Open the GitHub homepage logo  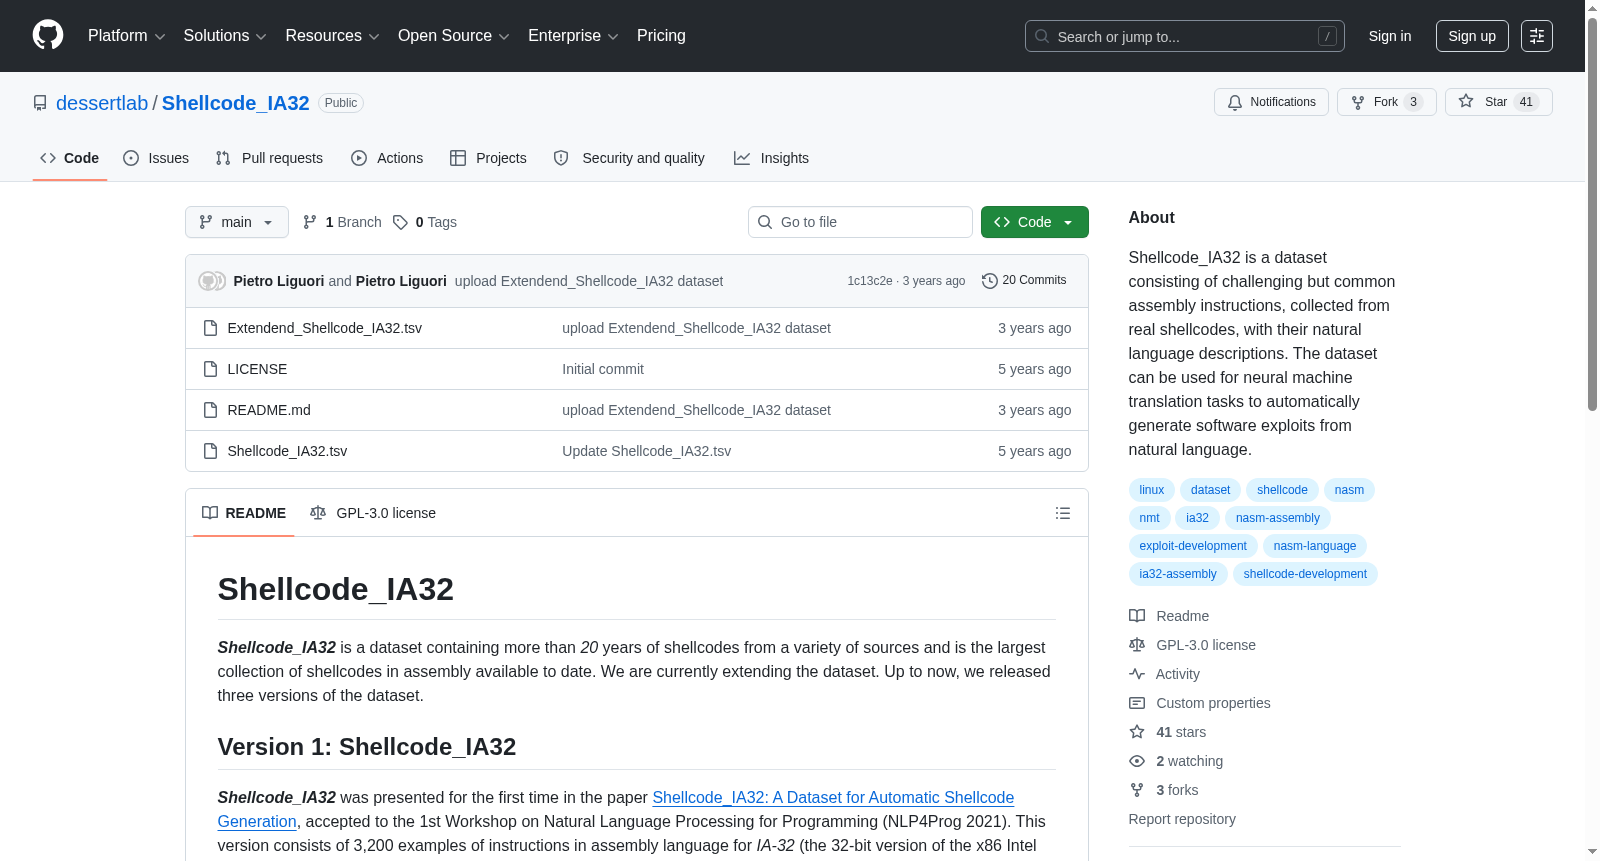point(48,36)
